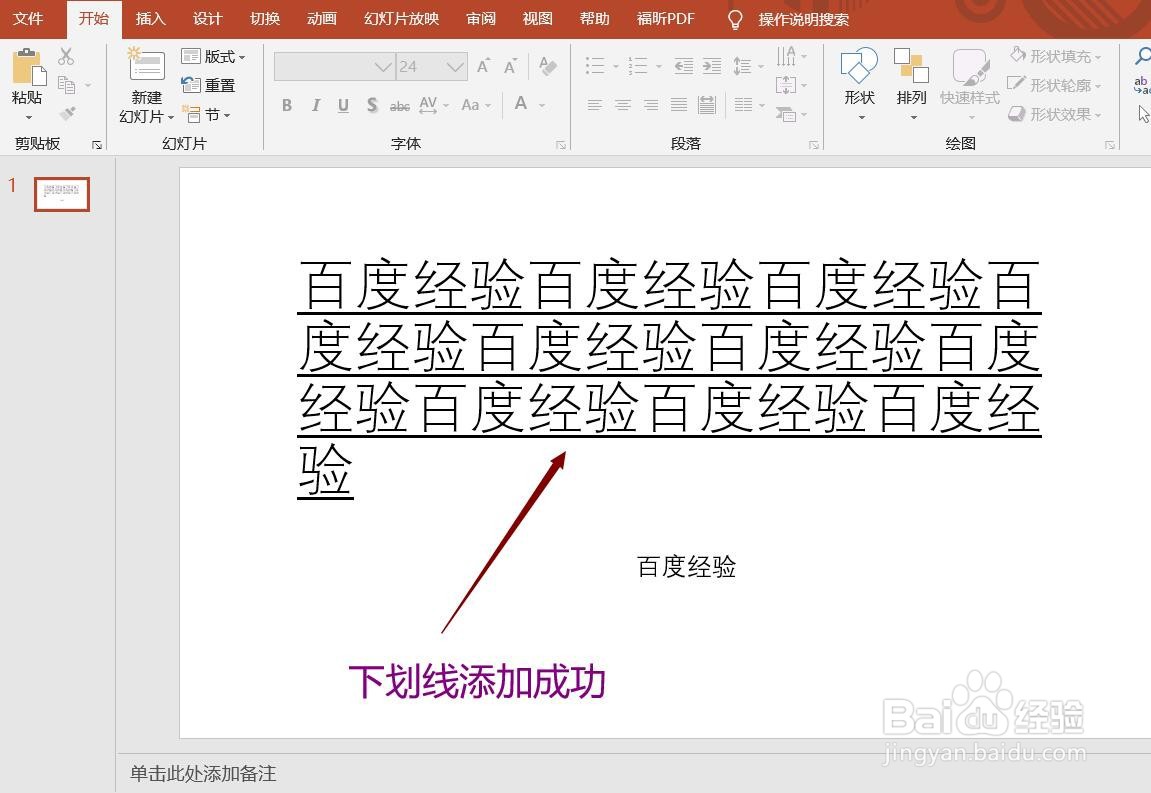Open the font name dropdown

click(383, 67)
